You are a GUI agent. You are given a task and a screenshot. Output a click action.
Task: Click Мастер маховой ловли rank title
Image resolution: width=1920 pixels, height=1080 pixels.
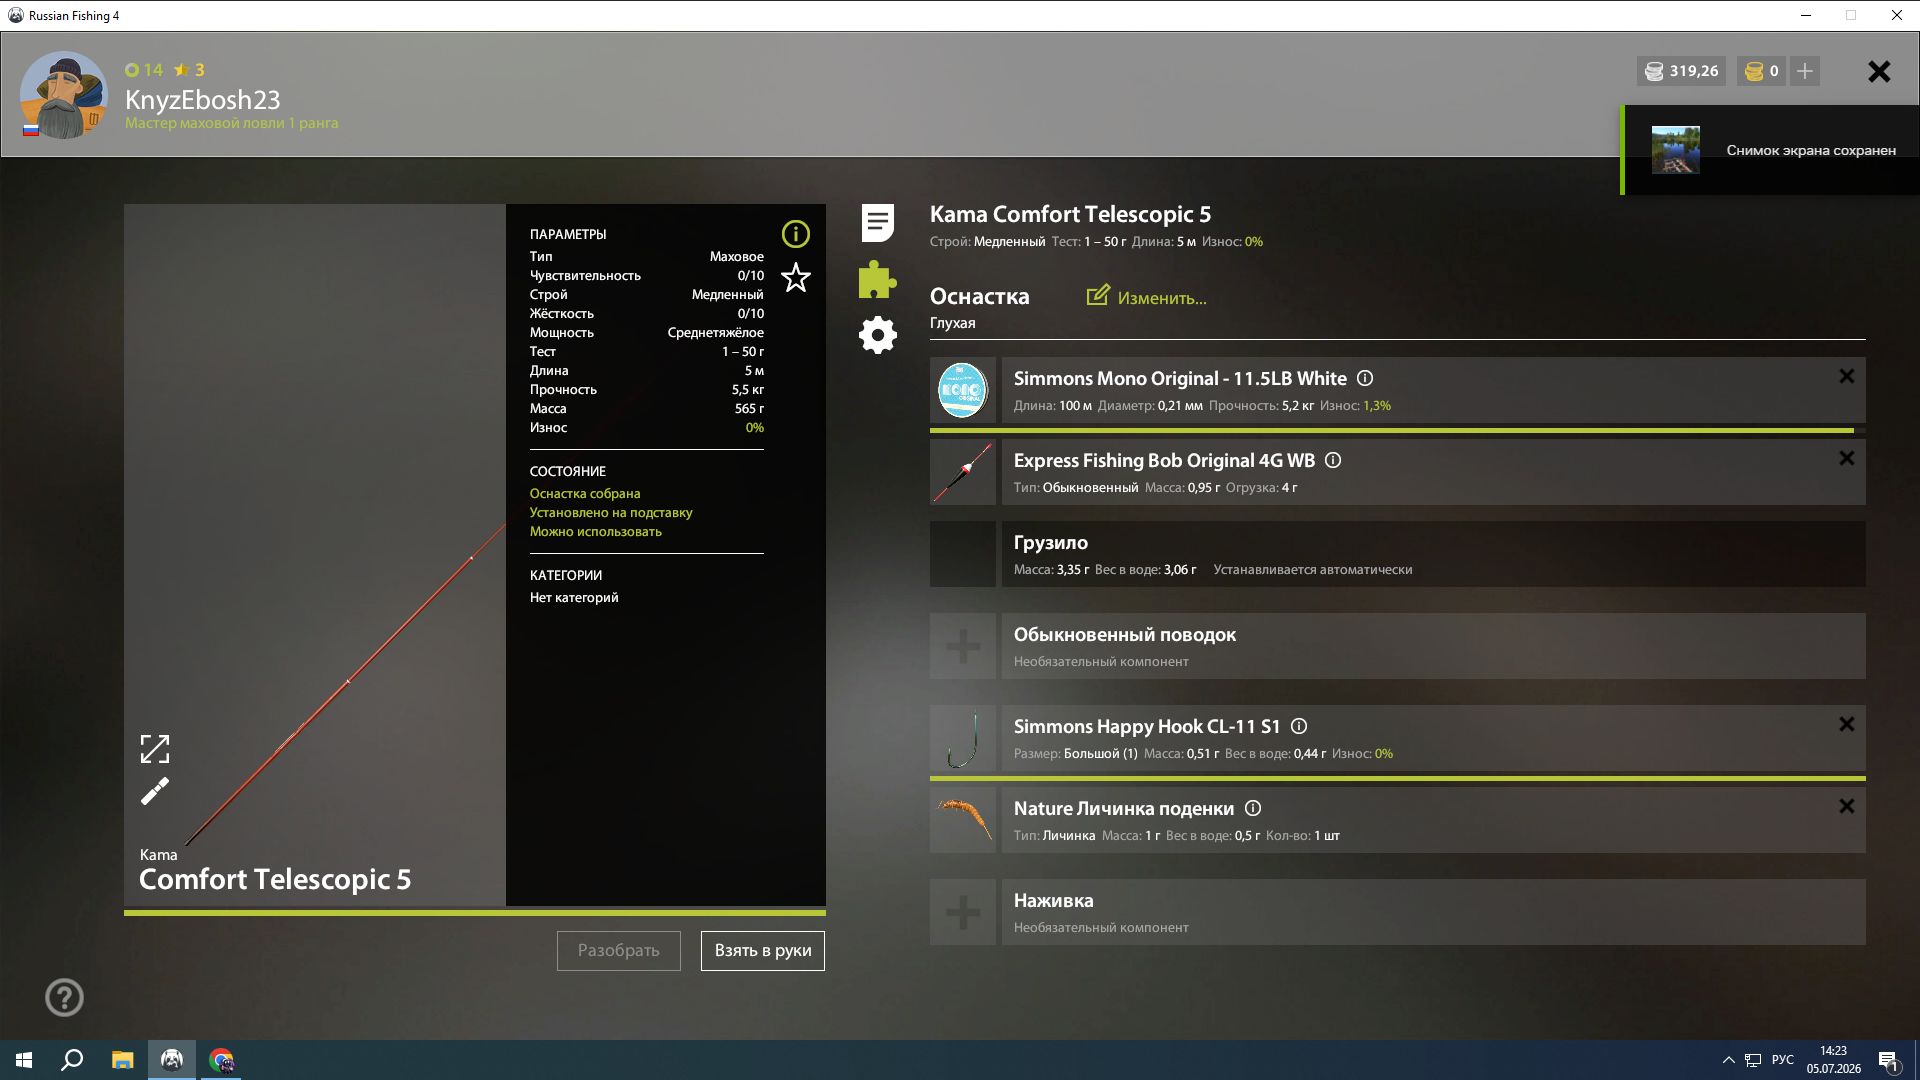point(231,123)
